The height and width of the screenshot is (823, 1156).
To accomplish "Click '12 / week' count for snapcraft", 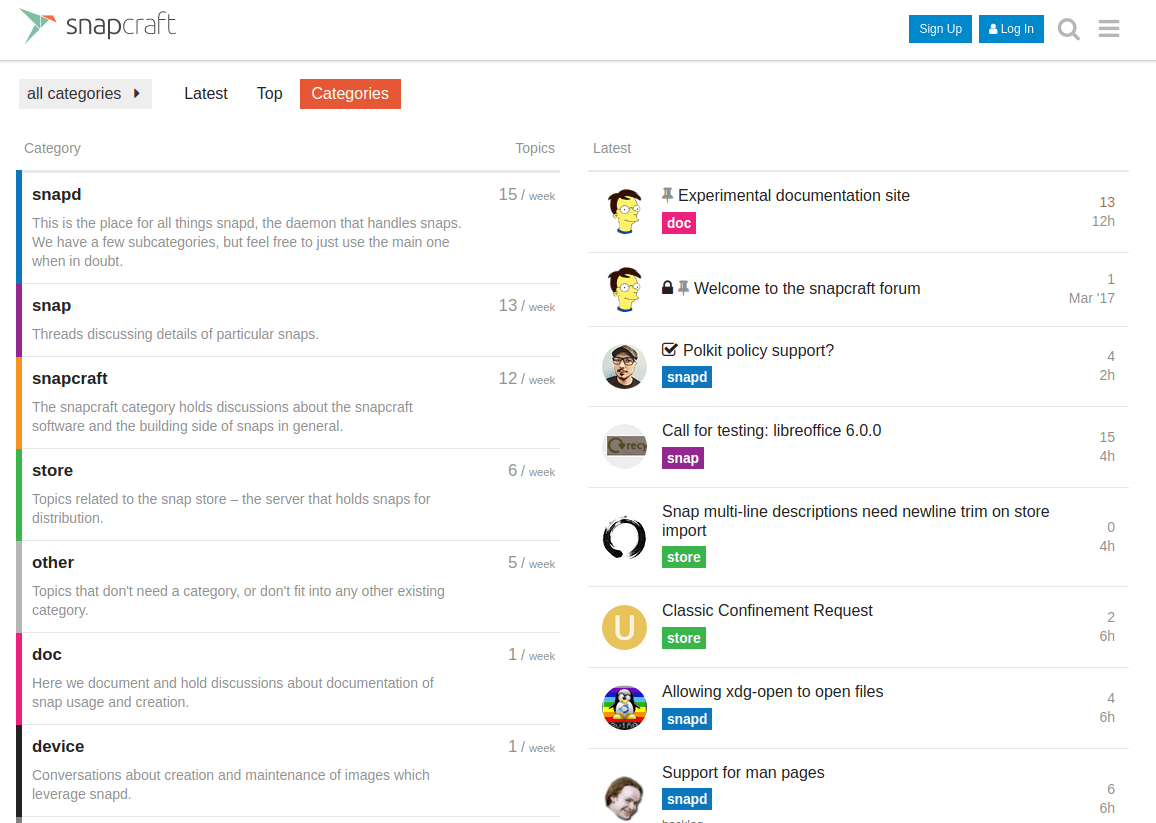I will [x=526, y=378].
